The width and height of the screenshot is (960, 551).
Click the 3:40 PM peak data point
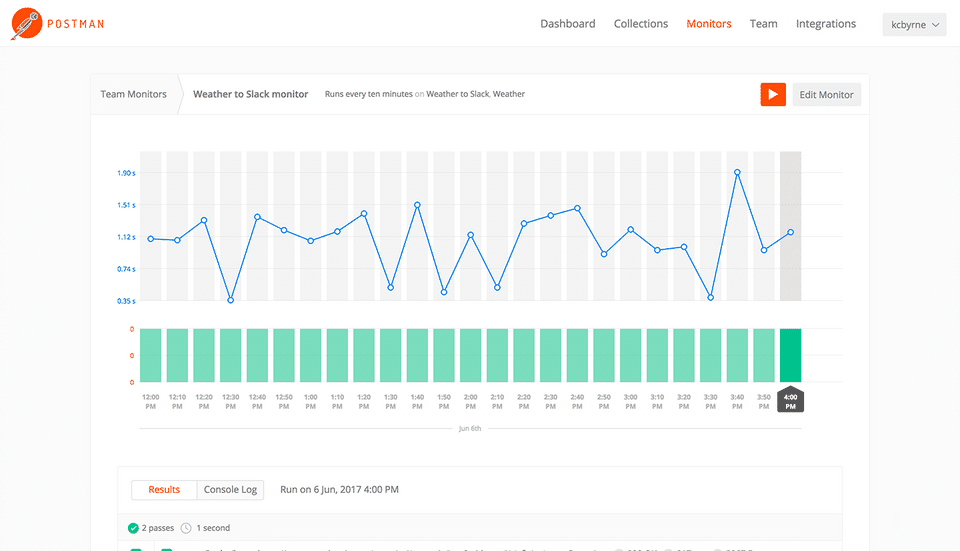pyautogui.click(x=737, y=173)
